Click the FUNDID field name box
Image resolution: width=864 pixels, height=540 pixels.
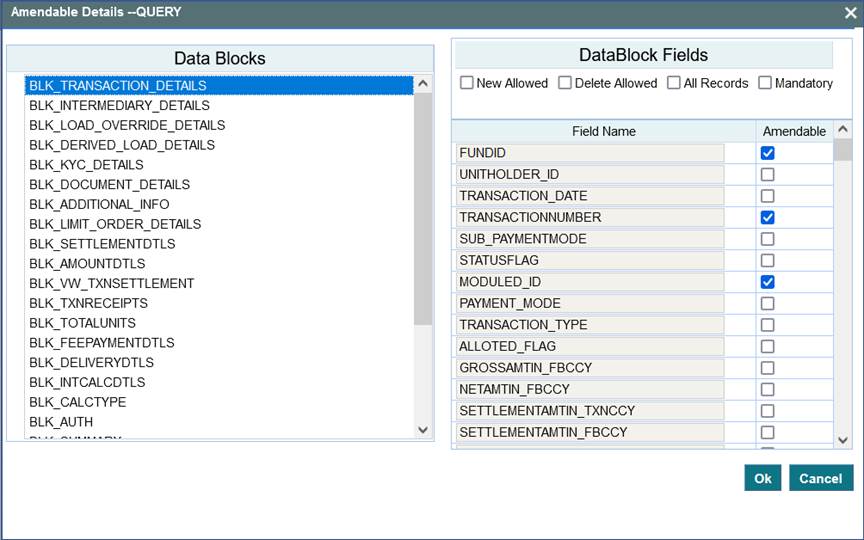(x=590, y=153)
